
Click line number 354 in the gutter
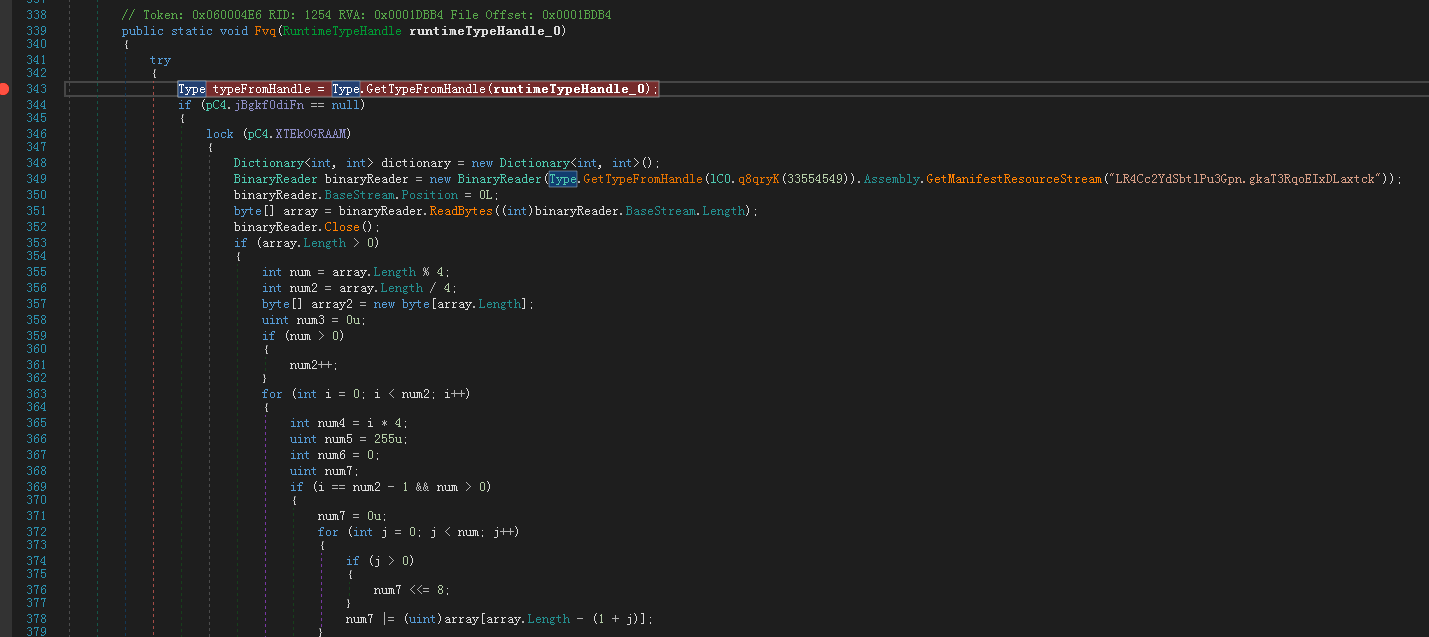[36, 256]
